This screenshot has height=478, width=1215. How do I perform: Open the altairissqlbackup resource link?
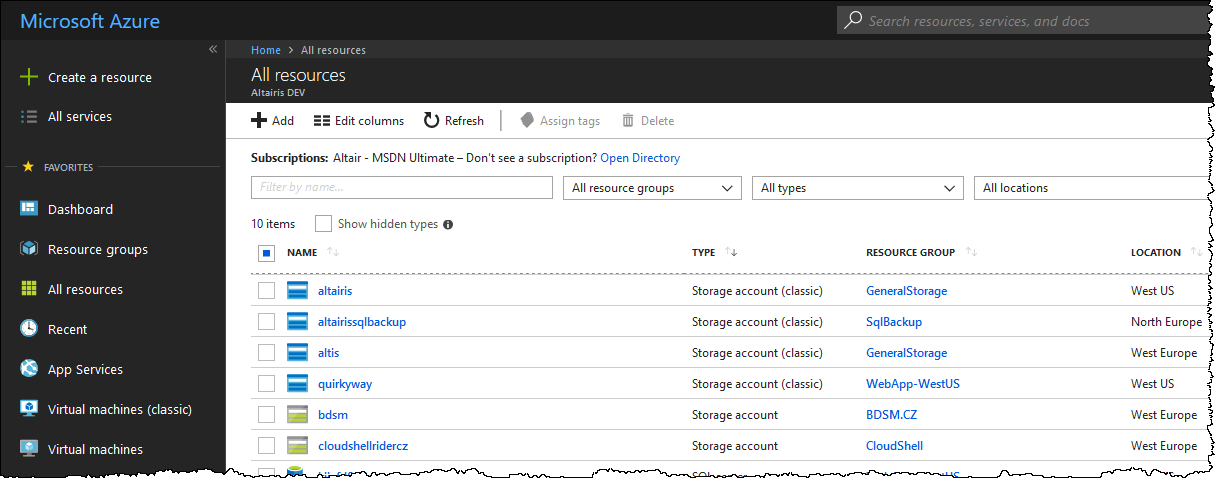[361, 322]
